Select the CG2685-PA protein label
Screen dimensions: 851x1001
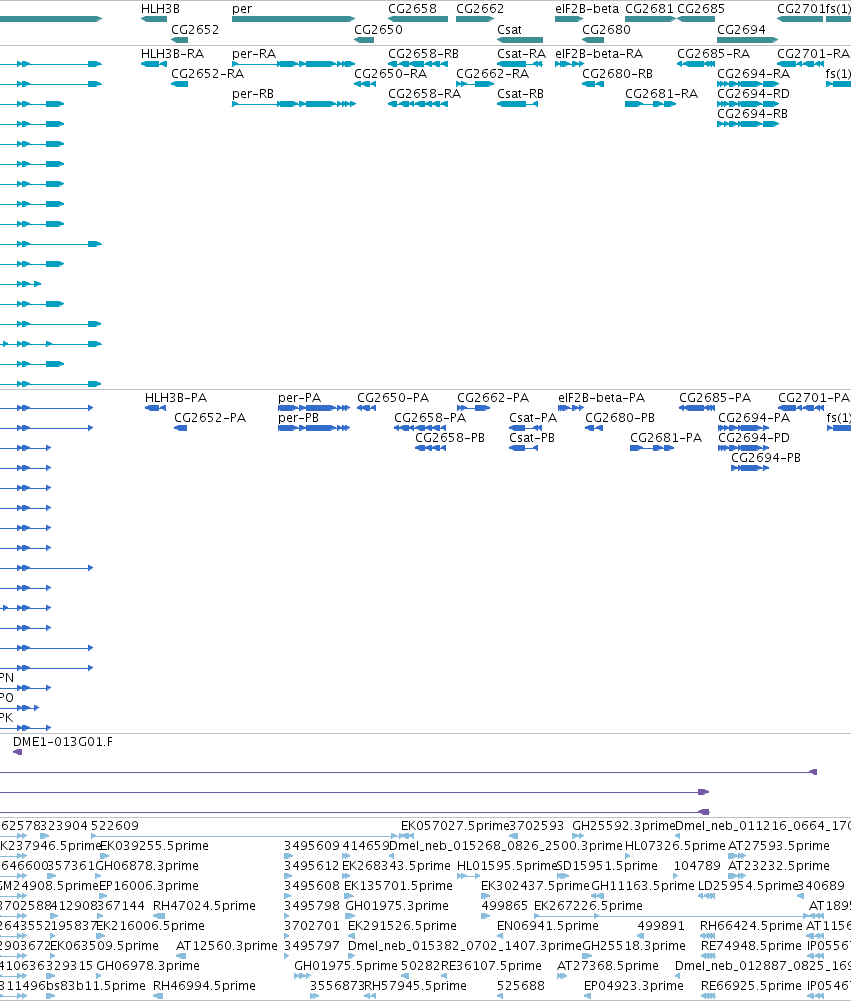coord(715,398)
